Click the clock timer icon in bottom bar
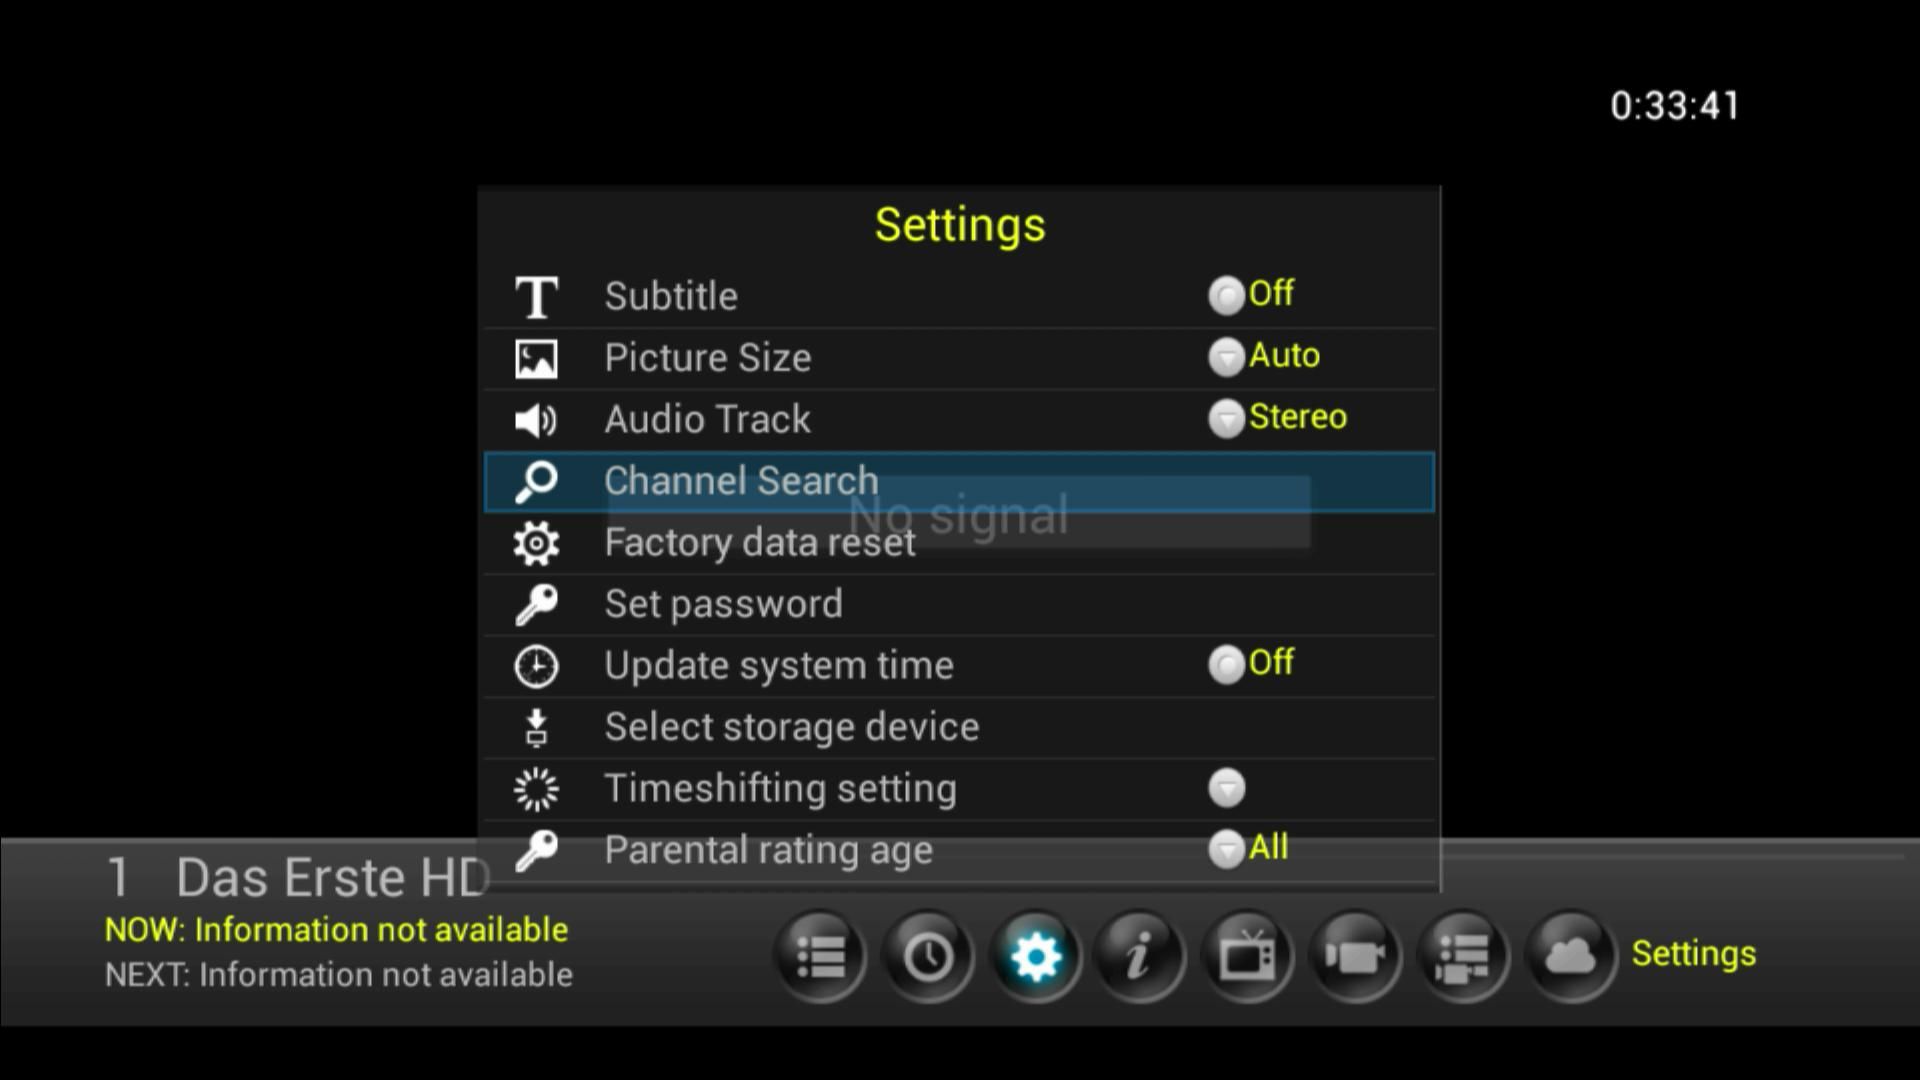Image resolution: width=1920 pixels, height=1080 pixels. click(928, 956)
